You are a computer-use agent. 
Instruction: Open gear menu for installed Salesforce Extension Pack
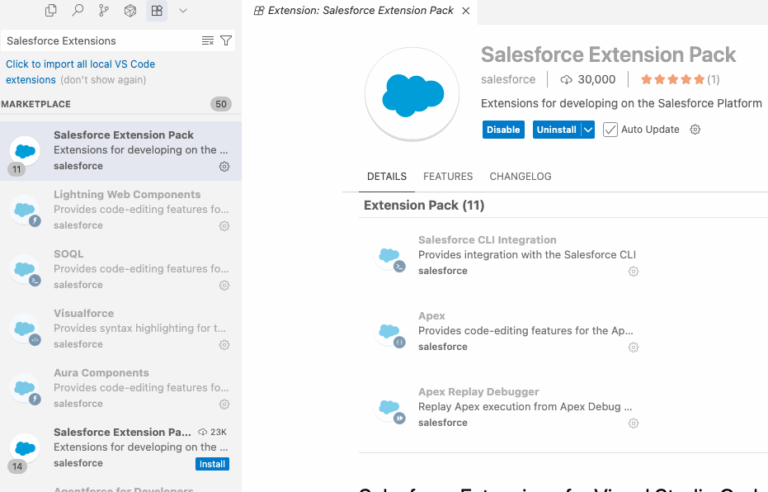(x=224, y=167)
